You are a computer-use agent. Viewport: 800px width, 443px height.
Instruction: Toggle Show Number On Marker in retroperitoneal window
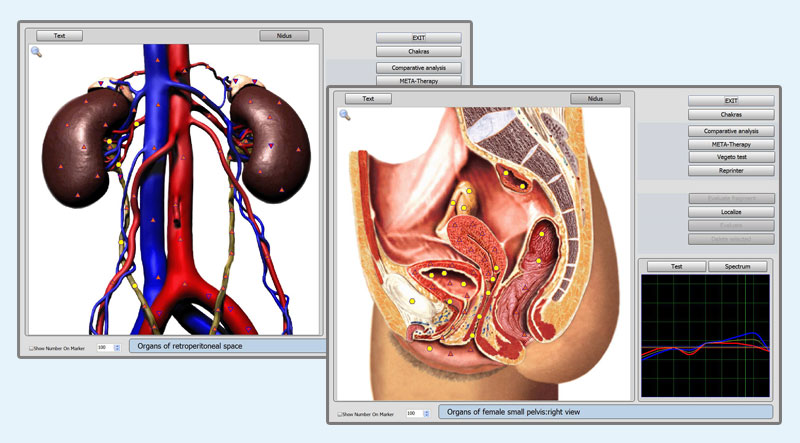click(x=31, y=348)
